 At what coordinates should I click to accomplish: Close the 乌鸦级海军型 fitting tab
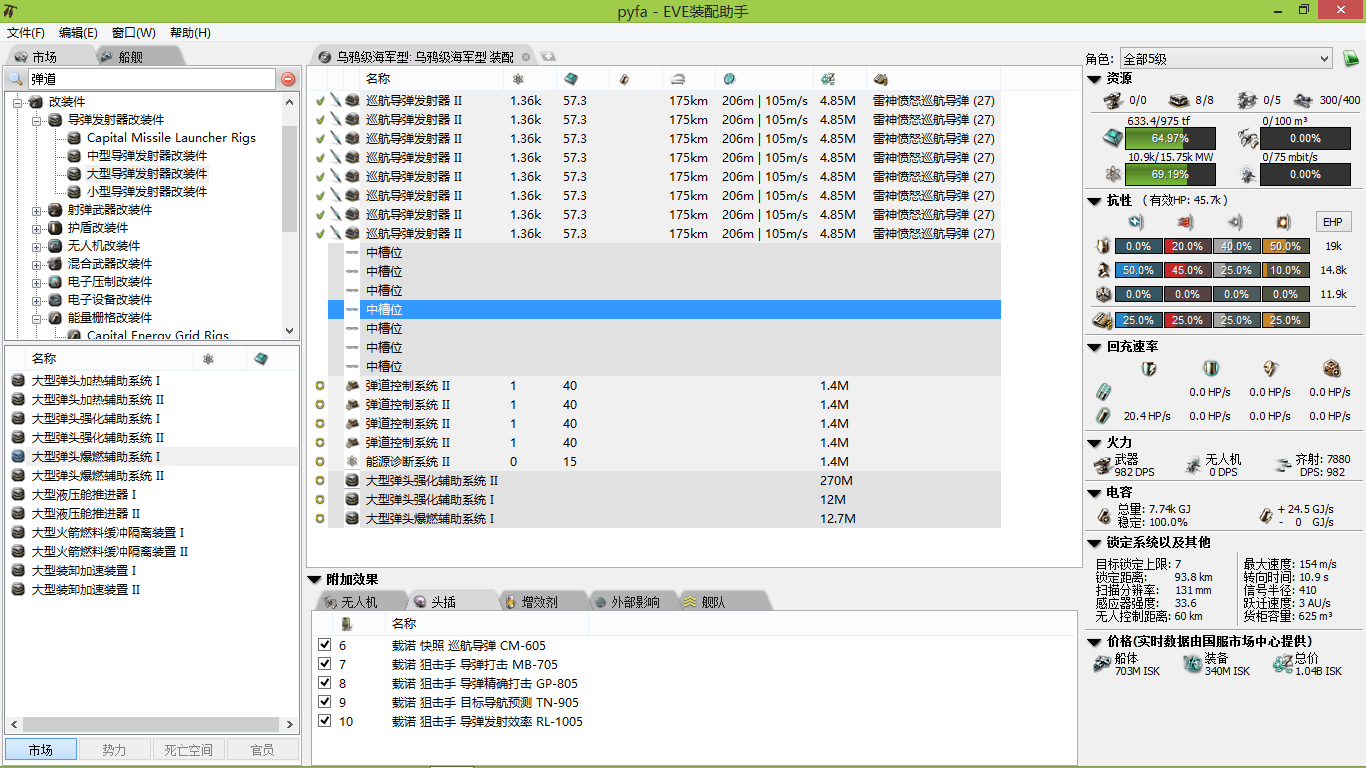pos(526,57)
